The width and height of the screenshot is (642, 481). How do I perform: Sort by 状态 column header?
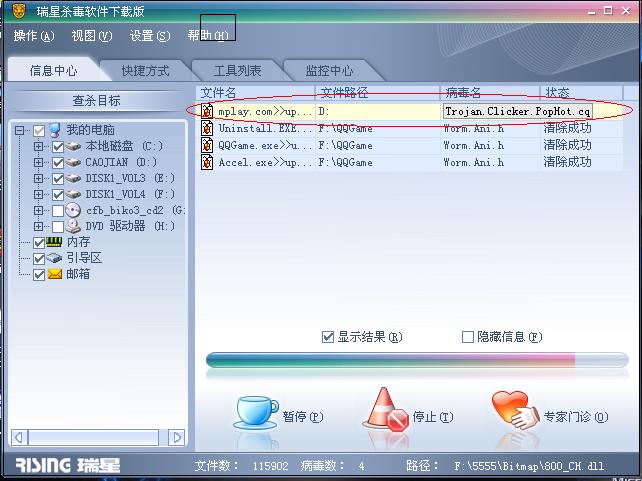point(581,93)
